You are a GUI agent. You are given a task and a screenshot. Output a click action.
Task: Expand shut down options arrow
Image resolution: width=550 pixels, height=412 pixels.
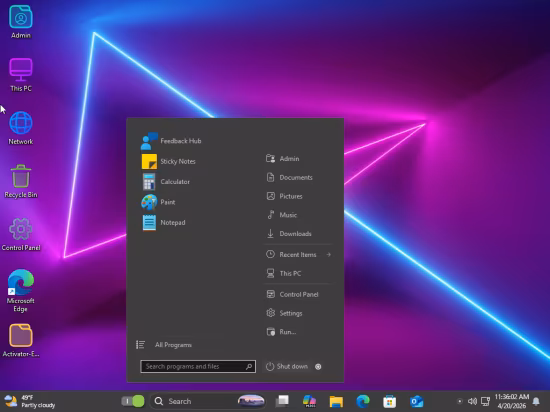[318, 367]
